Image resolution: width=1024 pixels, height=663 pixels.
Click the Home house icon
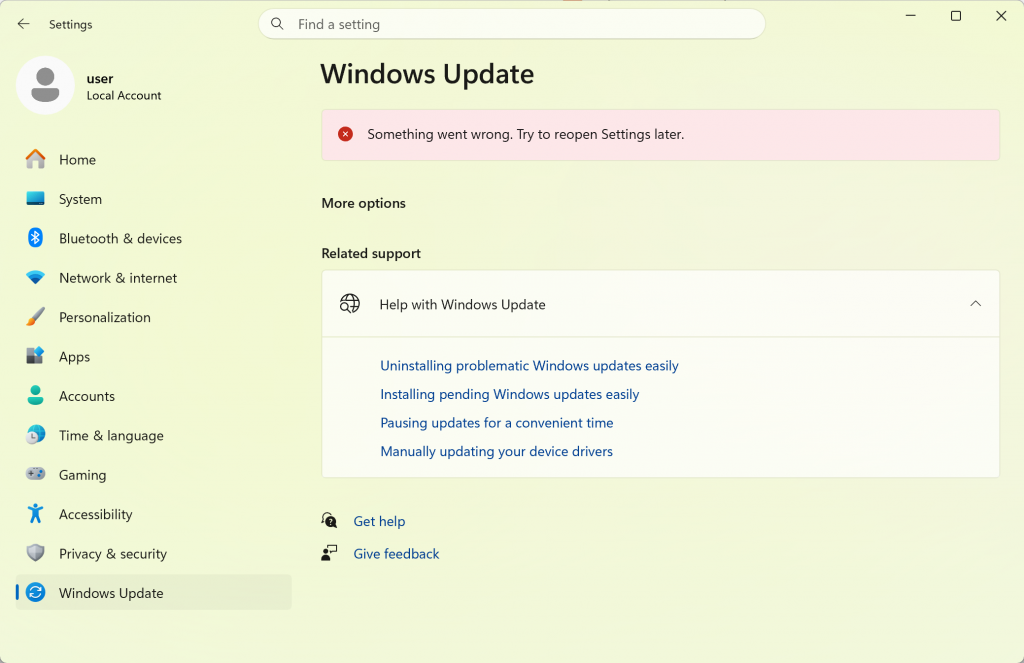click(35, 159)
